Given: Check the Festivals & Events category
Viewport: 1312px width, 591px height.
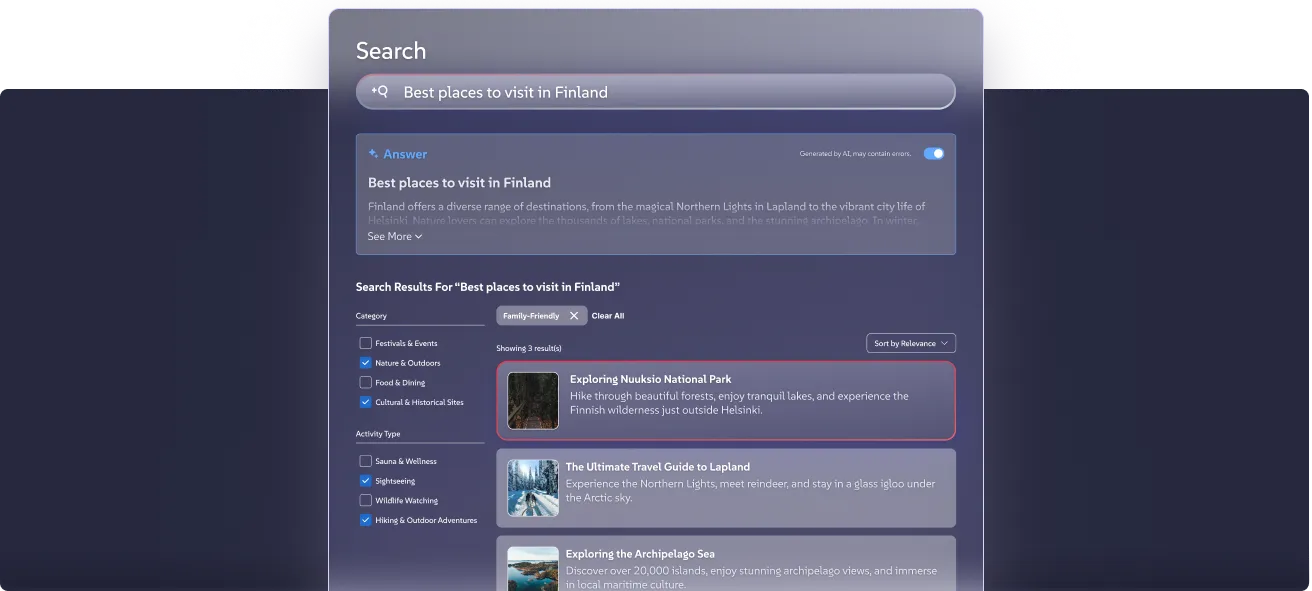Looking at the screenshot, I should [x=366, y=343].
